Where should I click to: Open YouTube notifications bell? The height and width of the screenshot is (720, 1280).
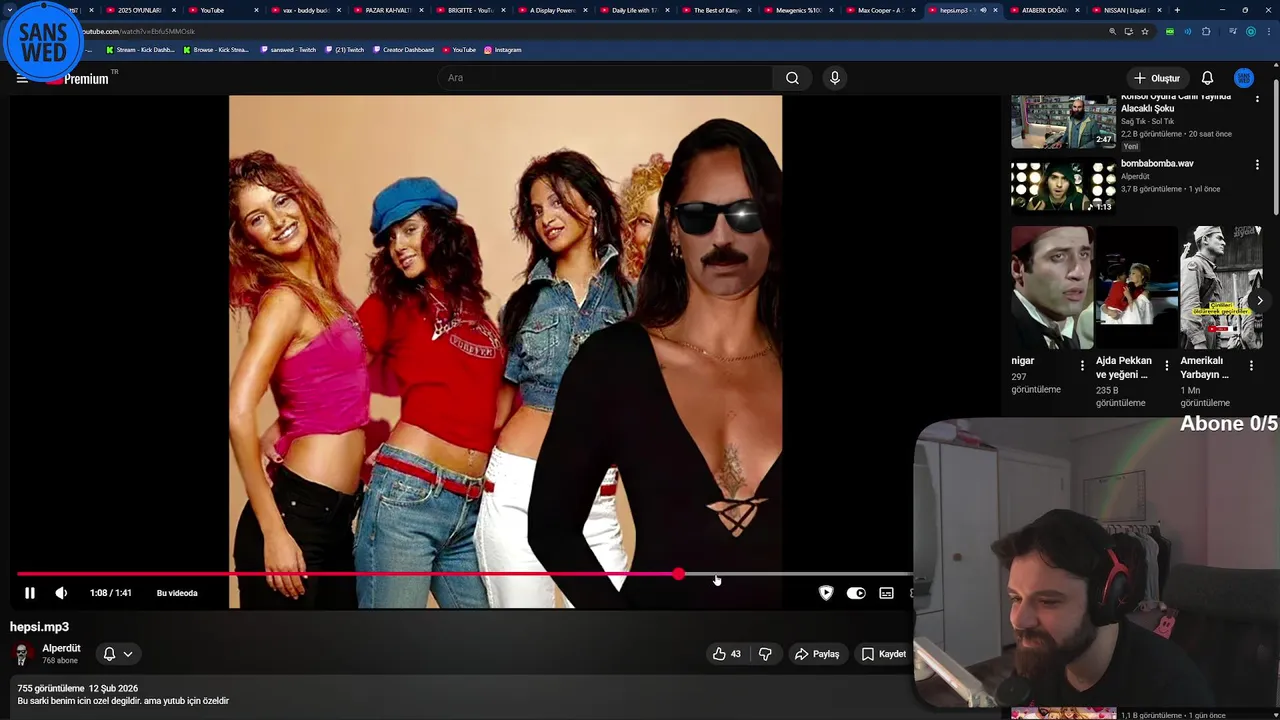tap(1207, 78)
